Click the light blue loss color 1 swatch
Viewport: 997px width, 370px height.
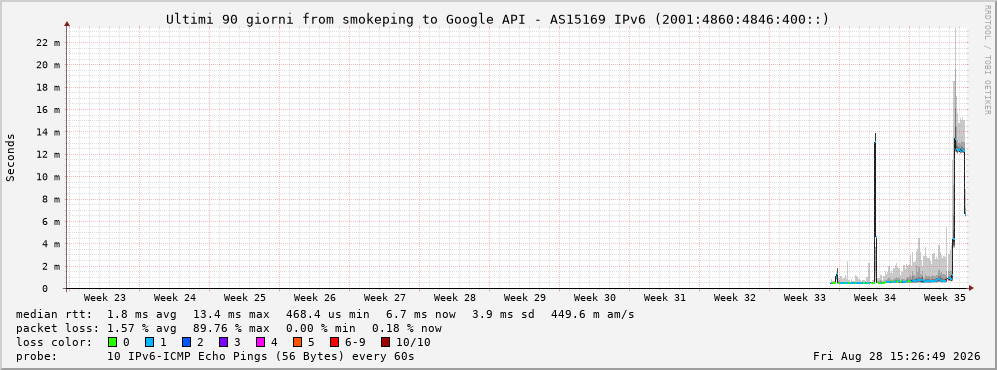149,342
